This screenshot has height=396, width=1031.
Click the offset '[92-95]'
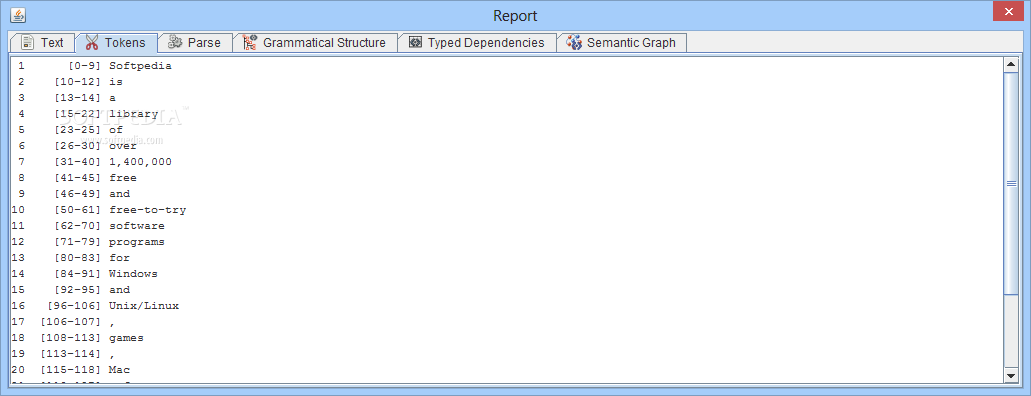pyautogui.click(x=78, y=290)
